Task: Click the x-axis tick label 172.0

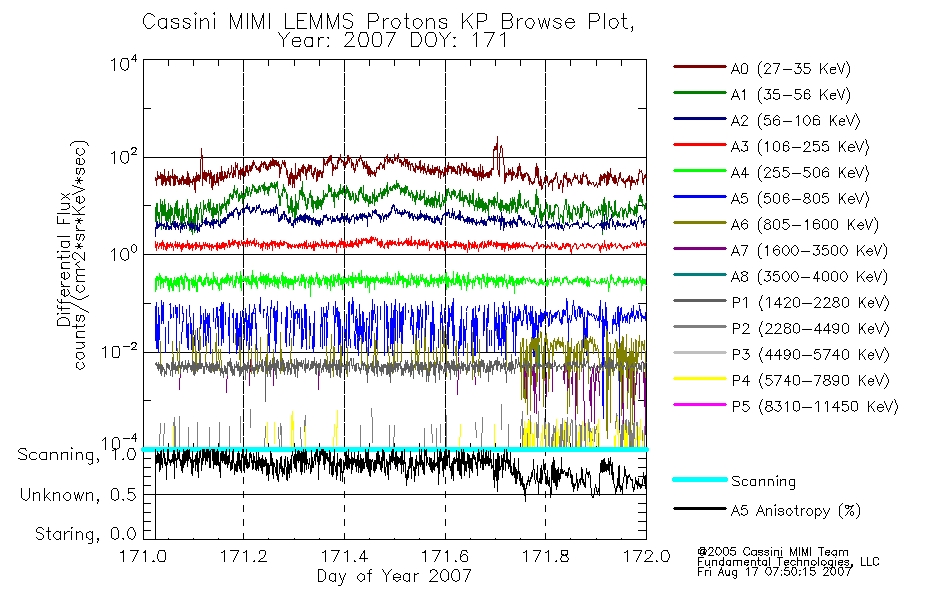Action: [646, 556]
